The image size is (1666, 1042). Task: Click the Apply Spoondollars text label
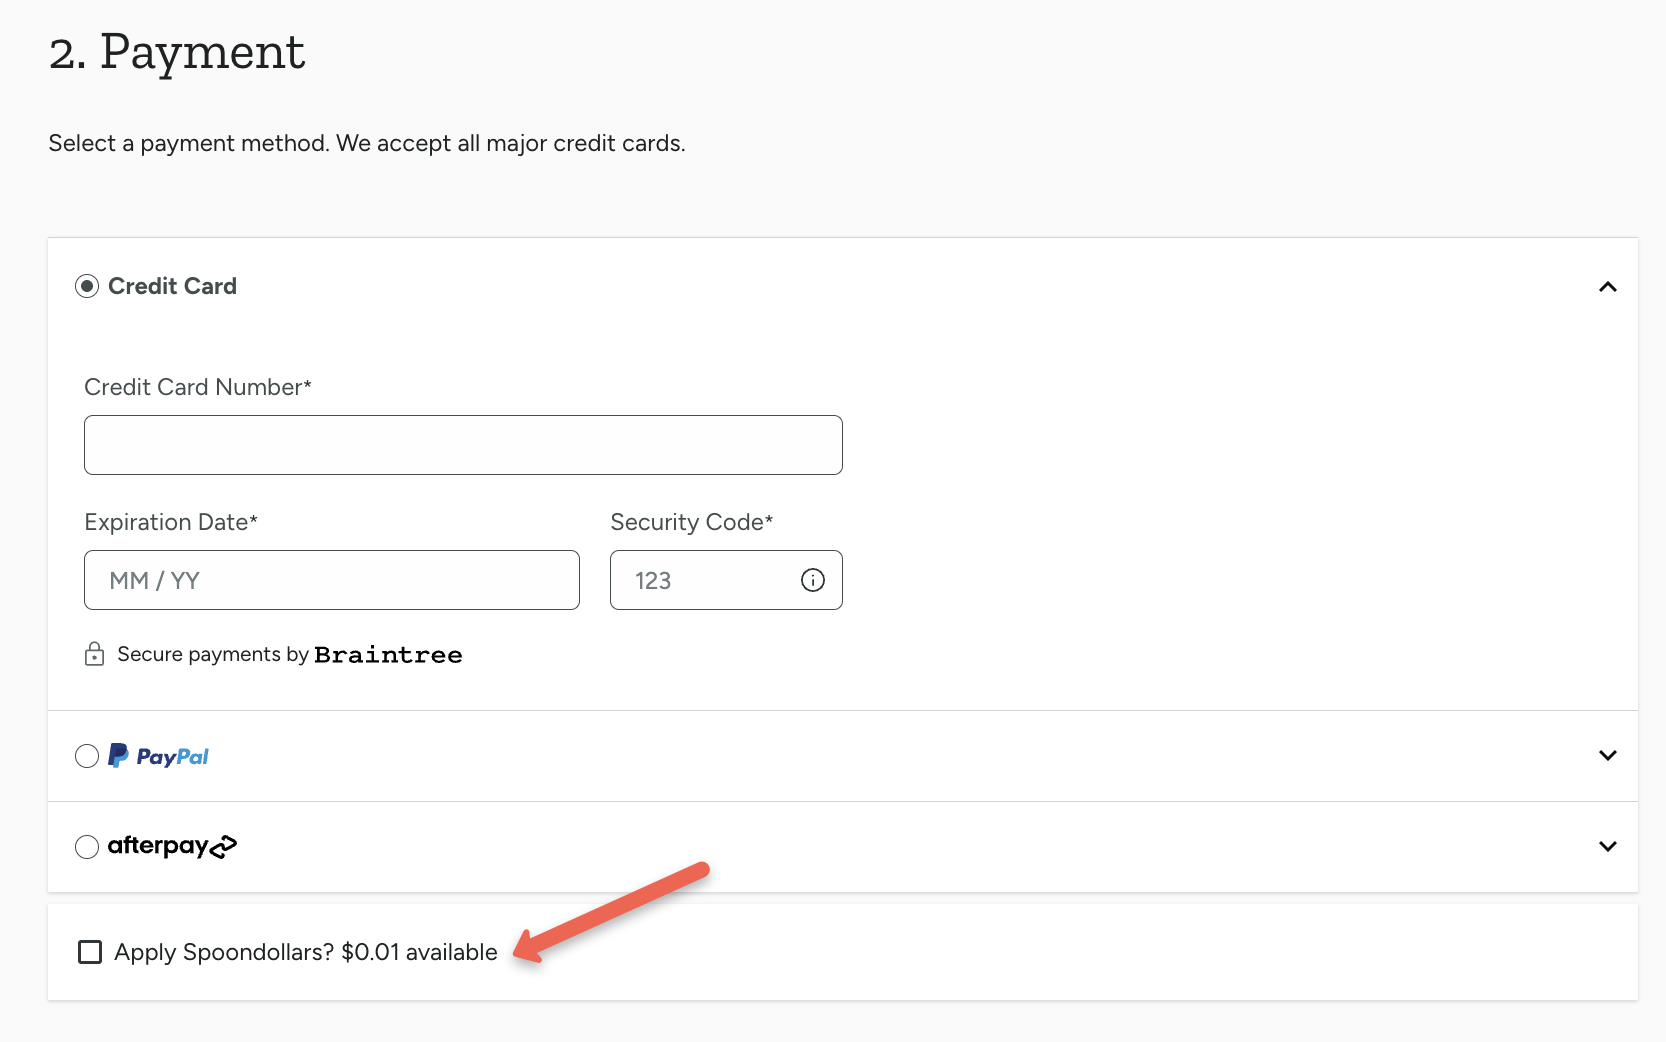tap(222, 952)
